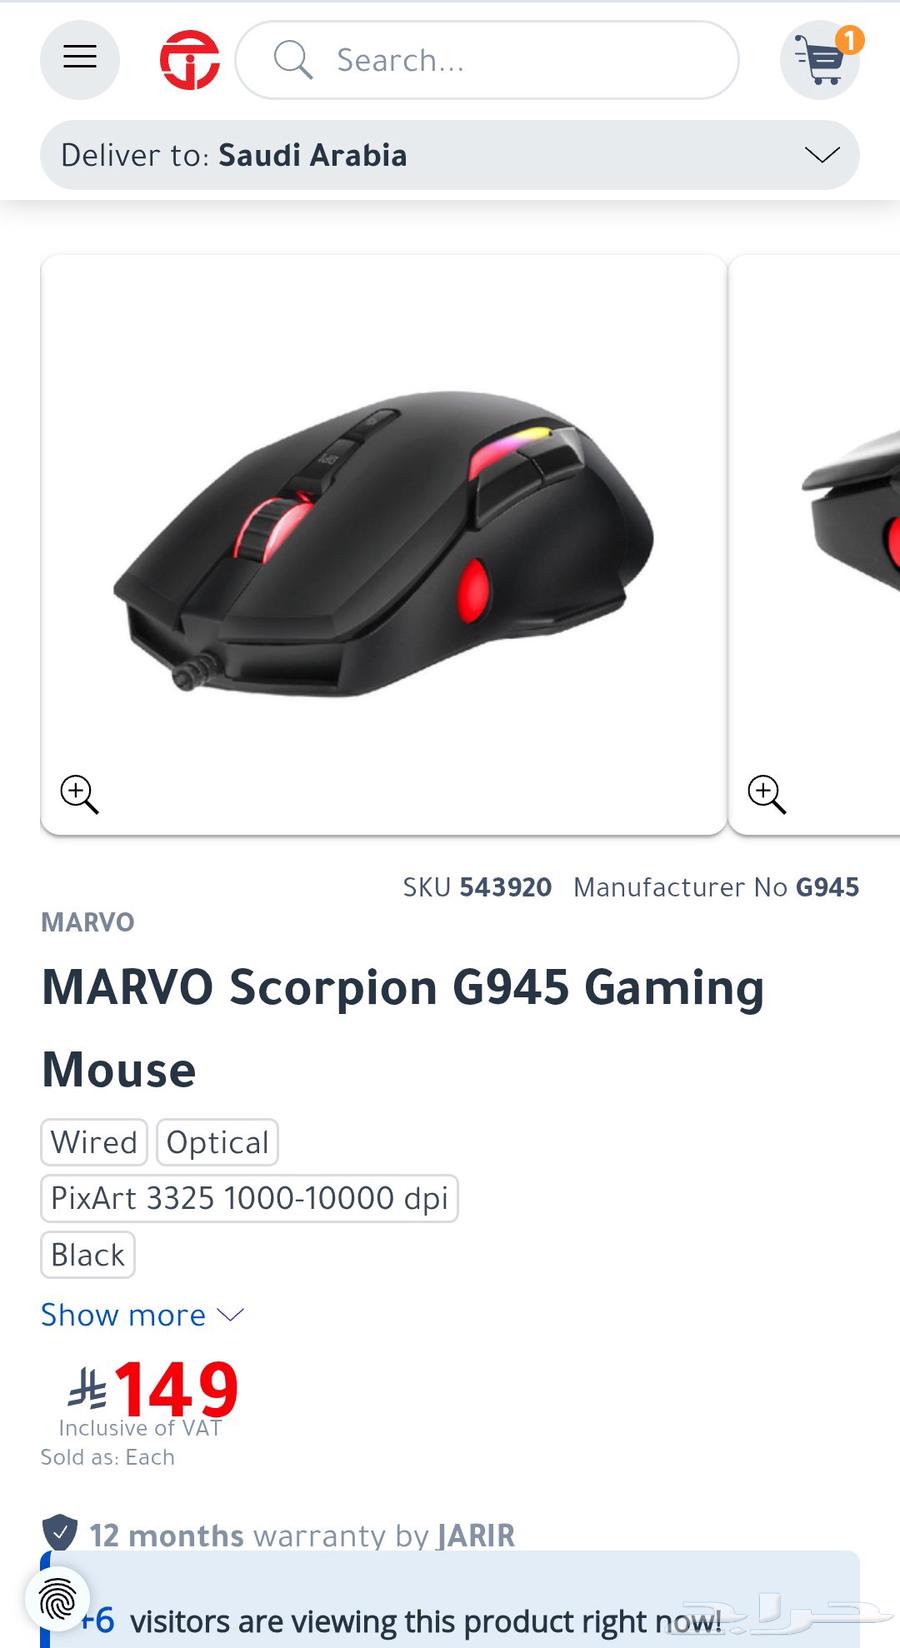Select the Wired attribute chip

pyautogui.click(x=93, y=1142)
